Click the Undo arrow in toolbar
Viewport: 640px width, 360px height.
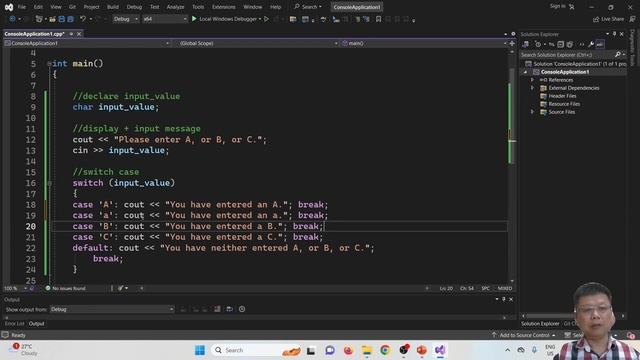coord(83,19)
